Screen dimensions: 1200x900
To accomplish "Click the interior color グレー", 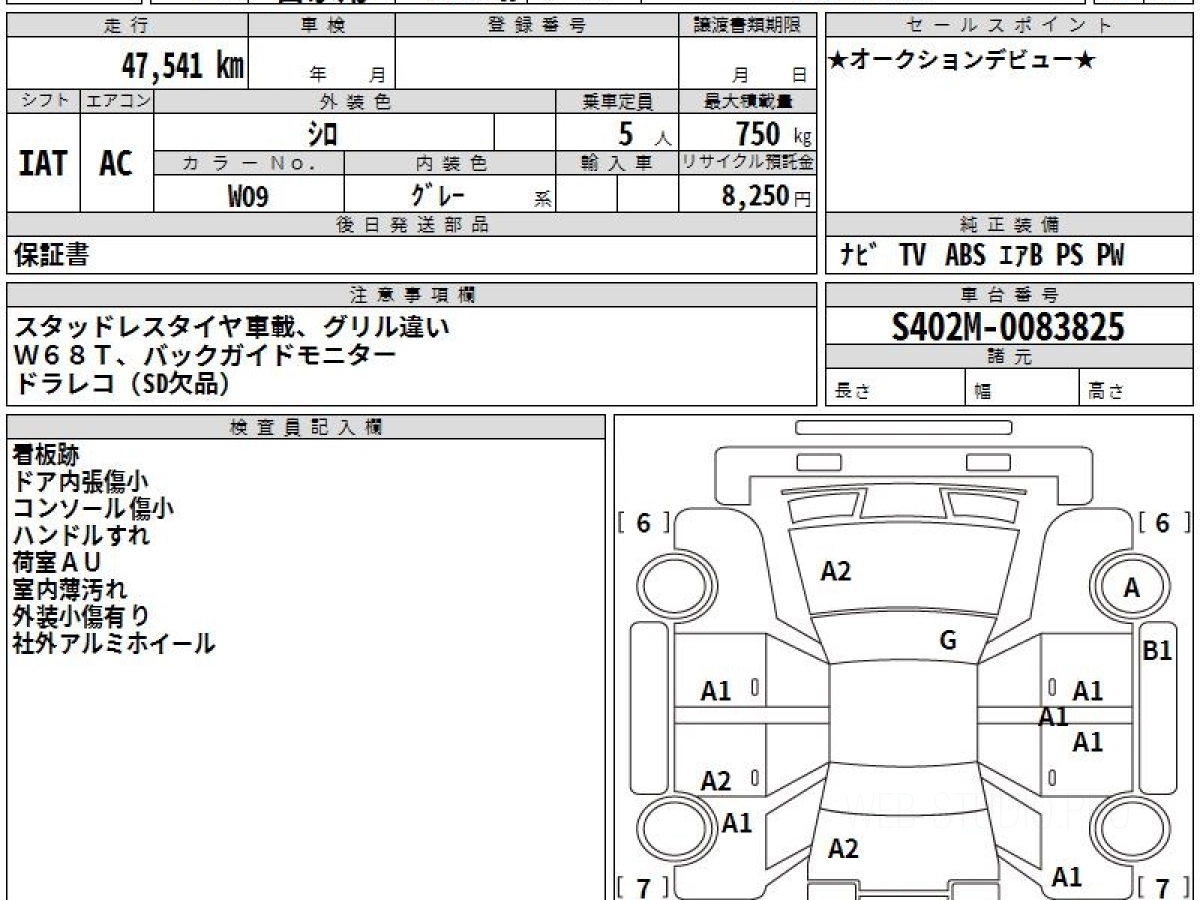I will [x=437, y=194].
